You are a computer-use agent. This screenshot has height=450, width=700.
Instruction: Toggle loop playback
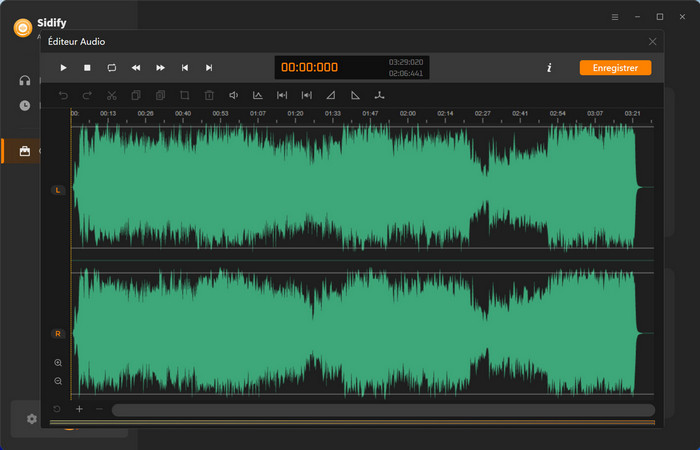111,68
